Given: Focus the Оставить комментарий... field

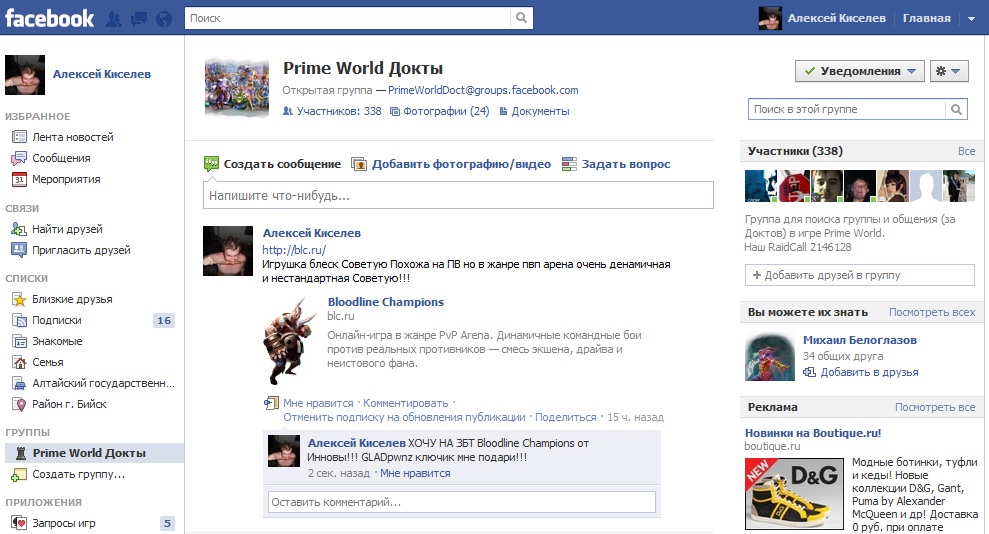Looking at the screenshot, I should pyautogui.click(x=462, y=502).
